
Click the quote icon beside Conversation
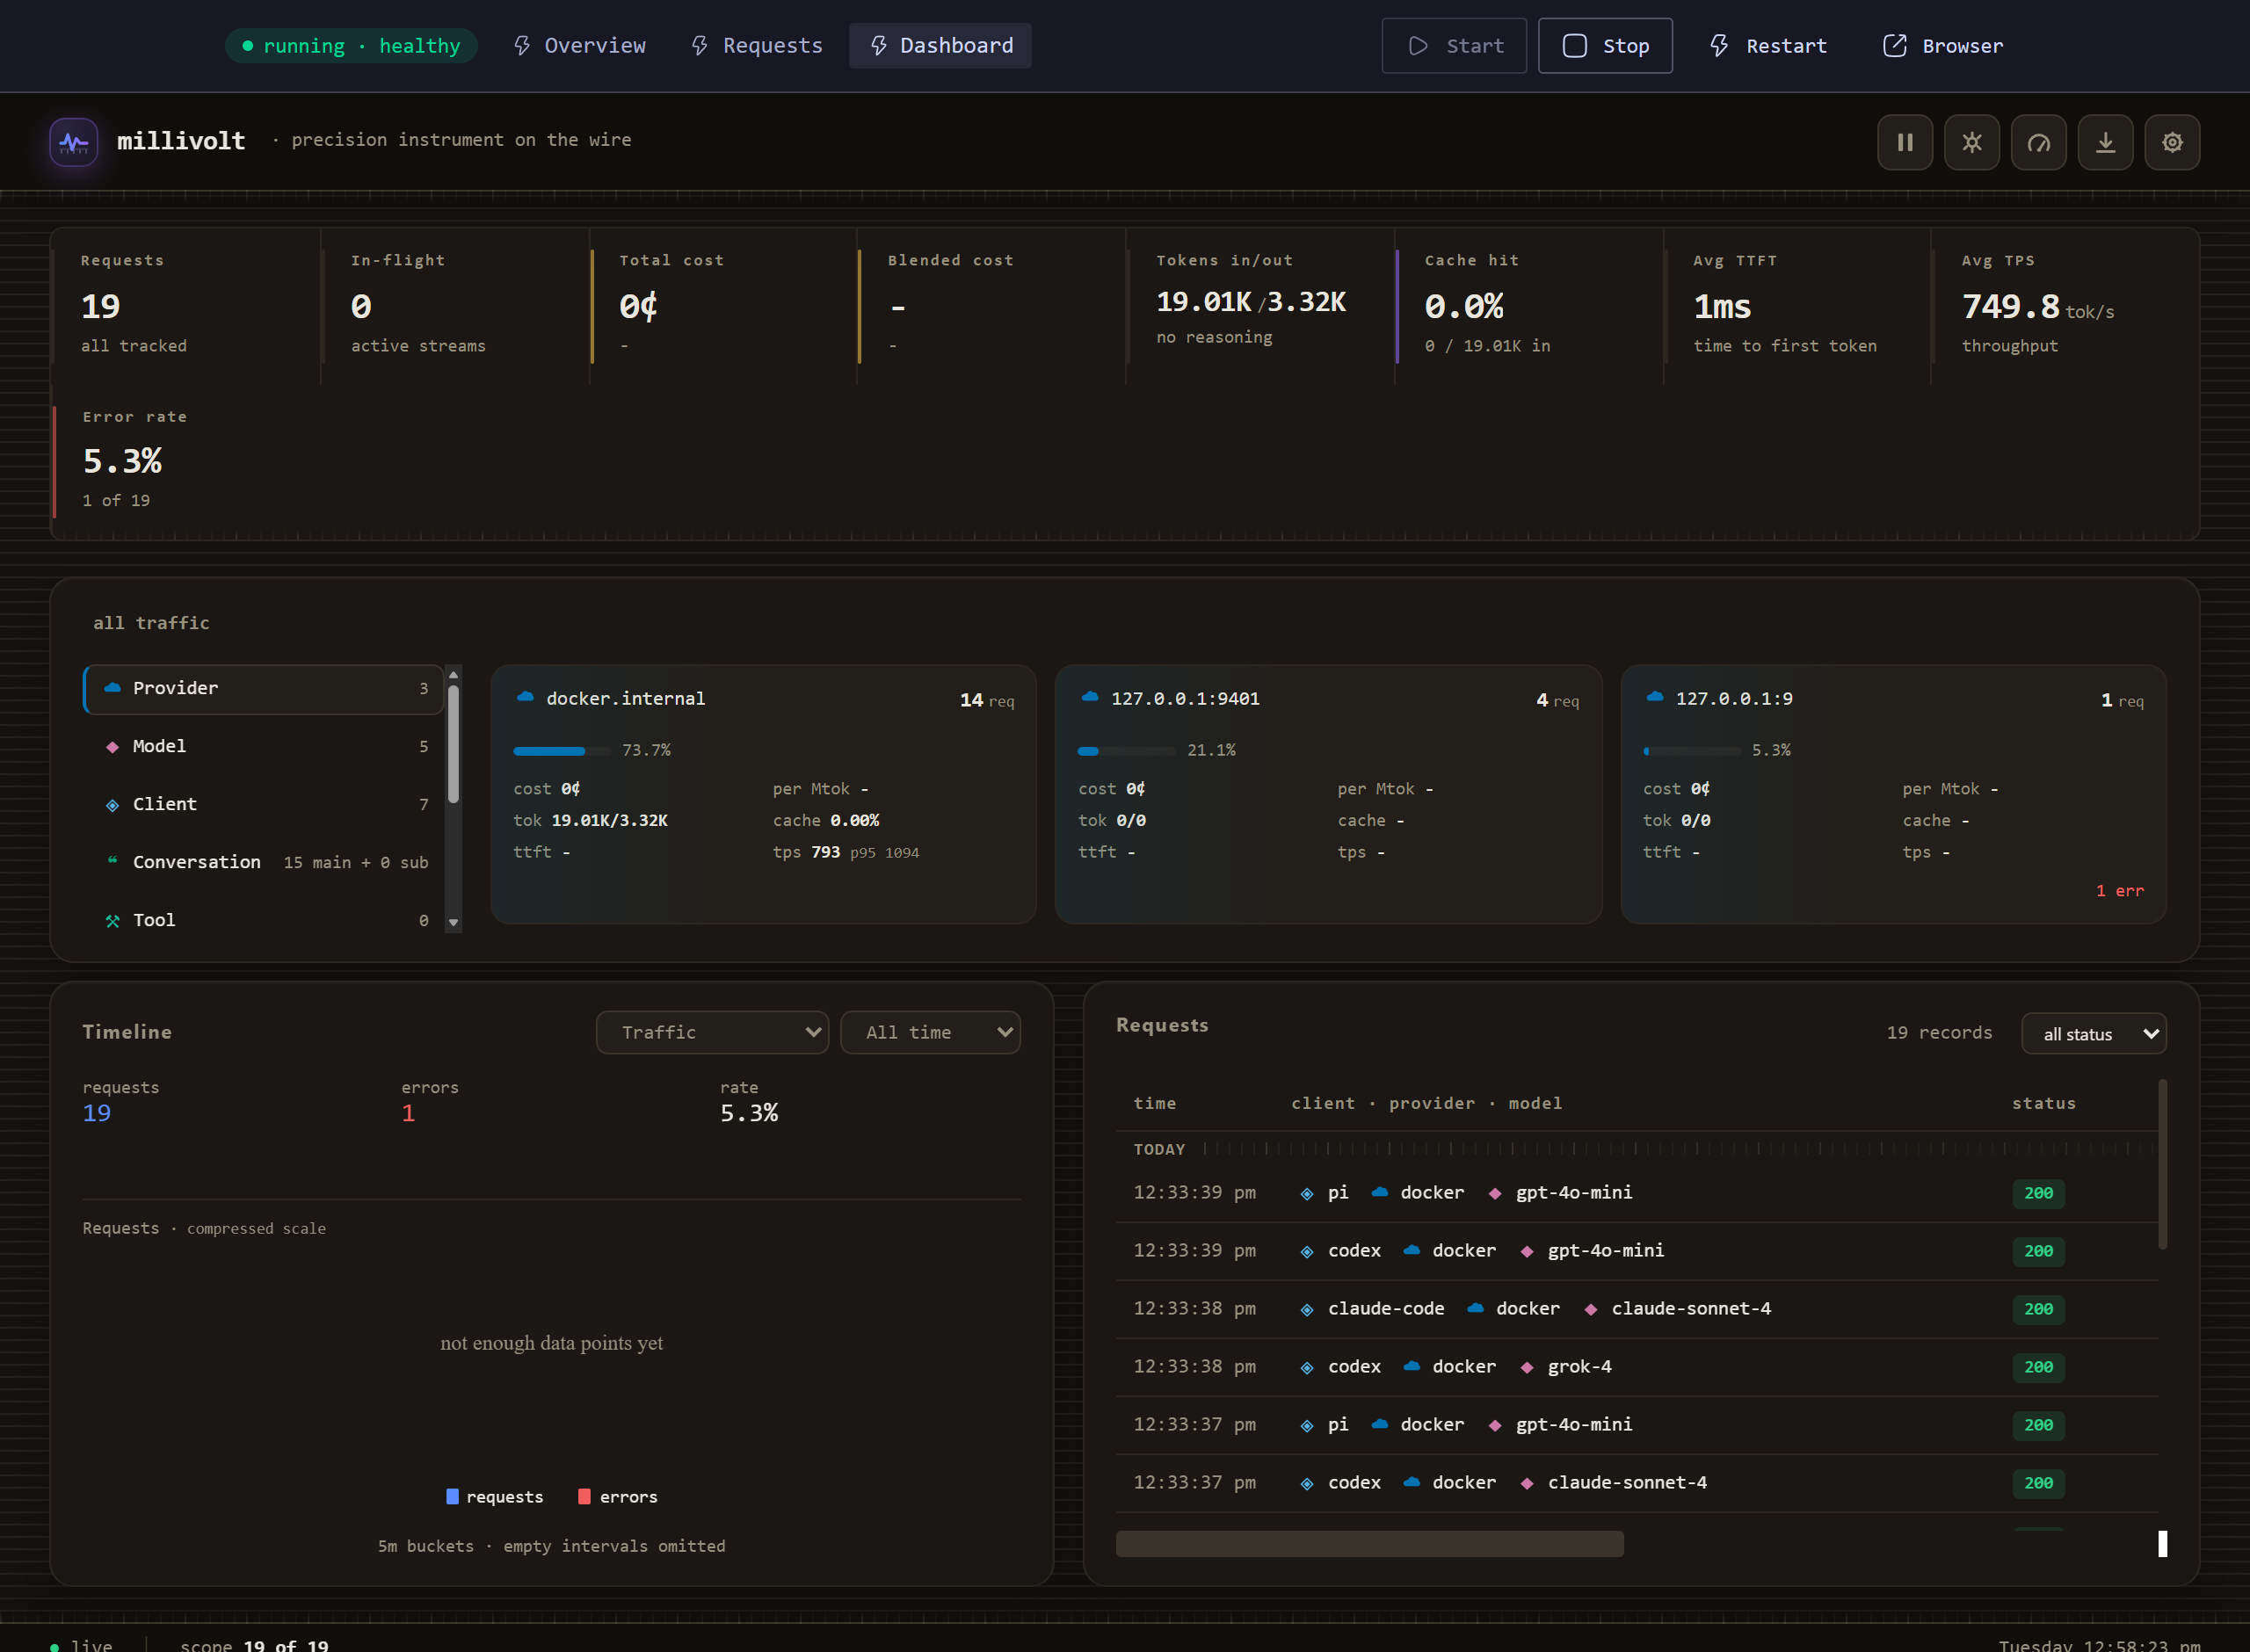pyautogui.click(x=112, y=860)
